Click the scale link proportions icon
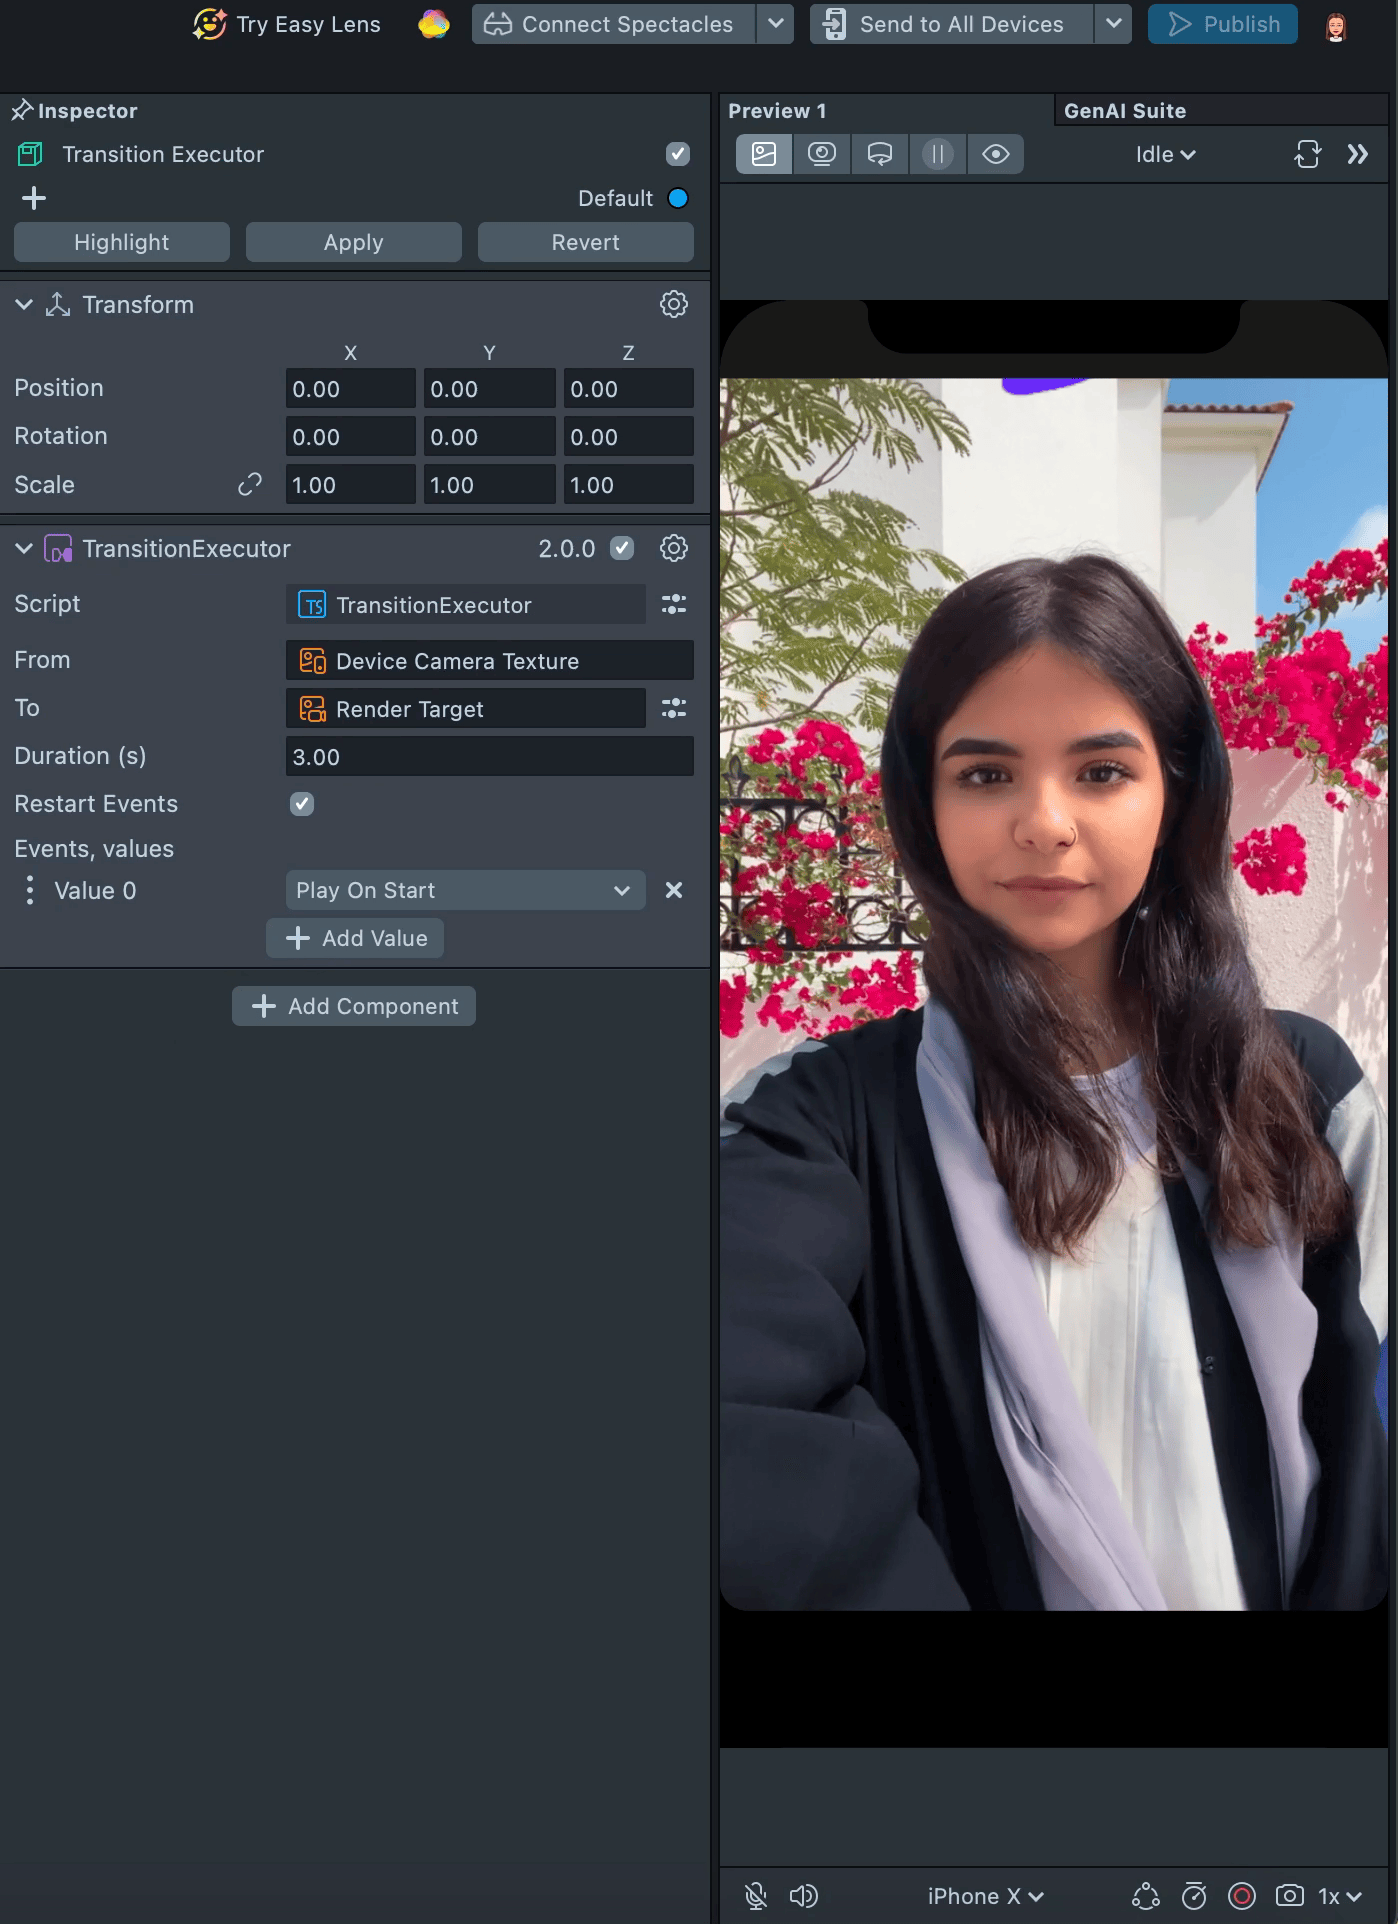Screen dimensions: 1398x1924 (250, 485)
